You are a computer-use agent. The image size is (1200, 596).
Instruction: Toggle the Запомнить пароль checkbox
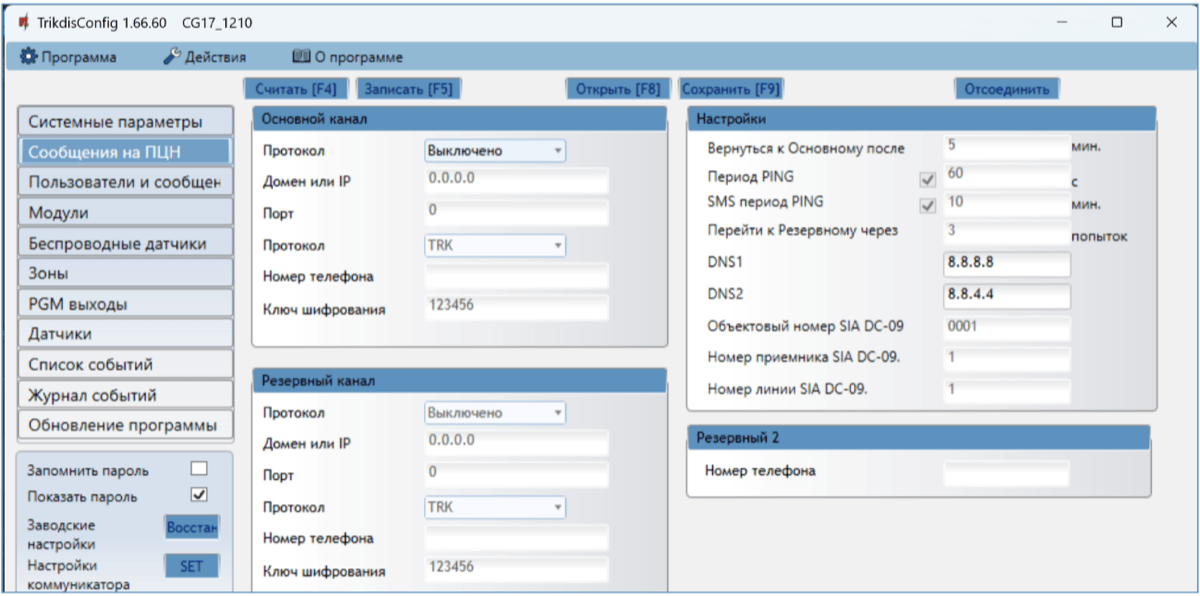click(199, 468)
